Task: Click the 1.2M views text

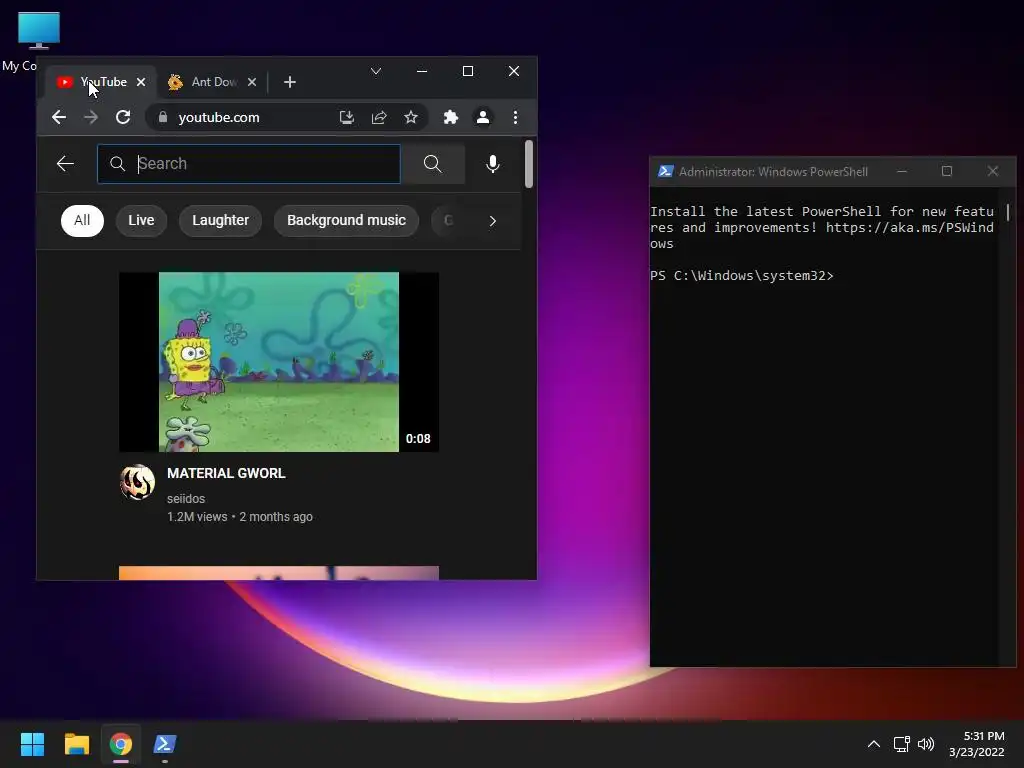Action: 197,517
